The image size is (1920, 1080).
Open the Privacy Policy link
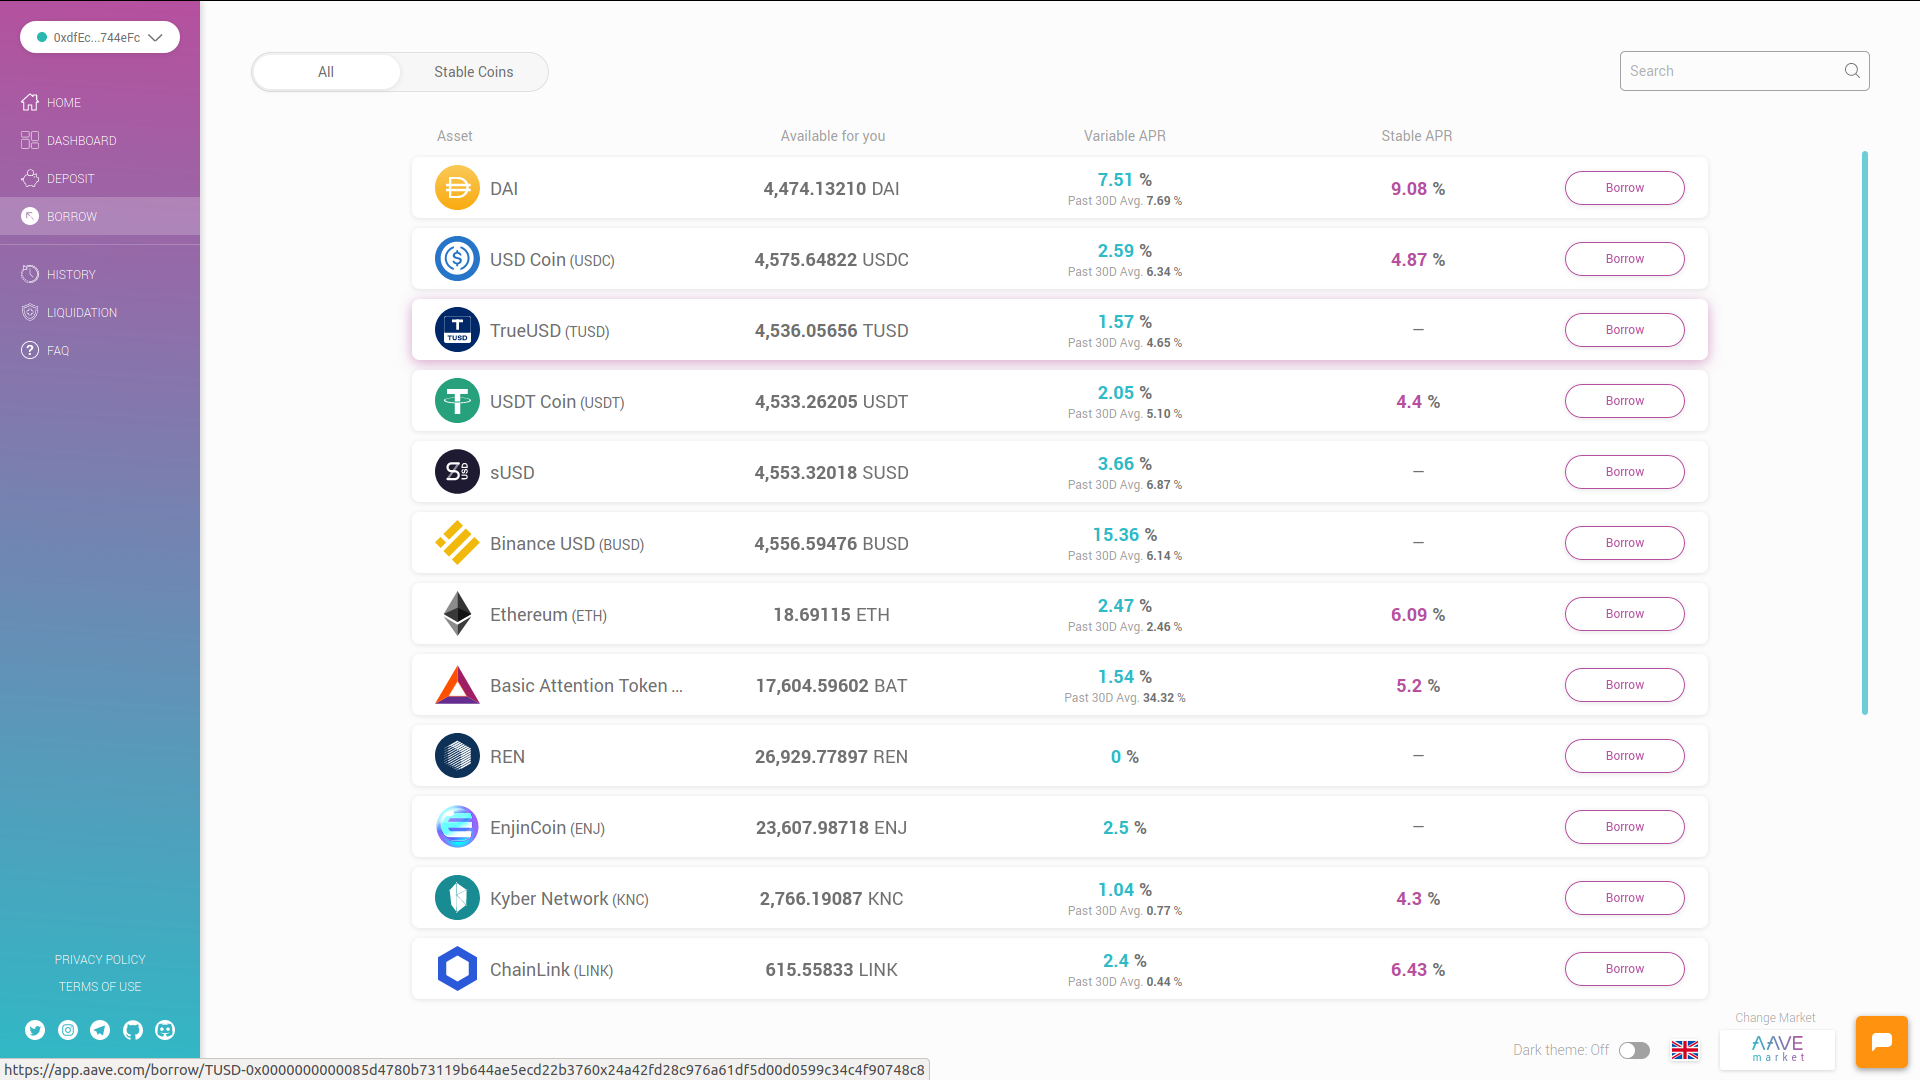[x=100, y=960]
